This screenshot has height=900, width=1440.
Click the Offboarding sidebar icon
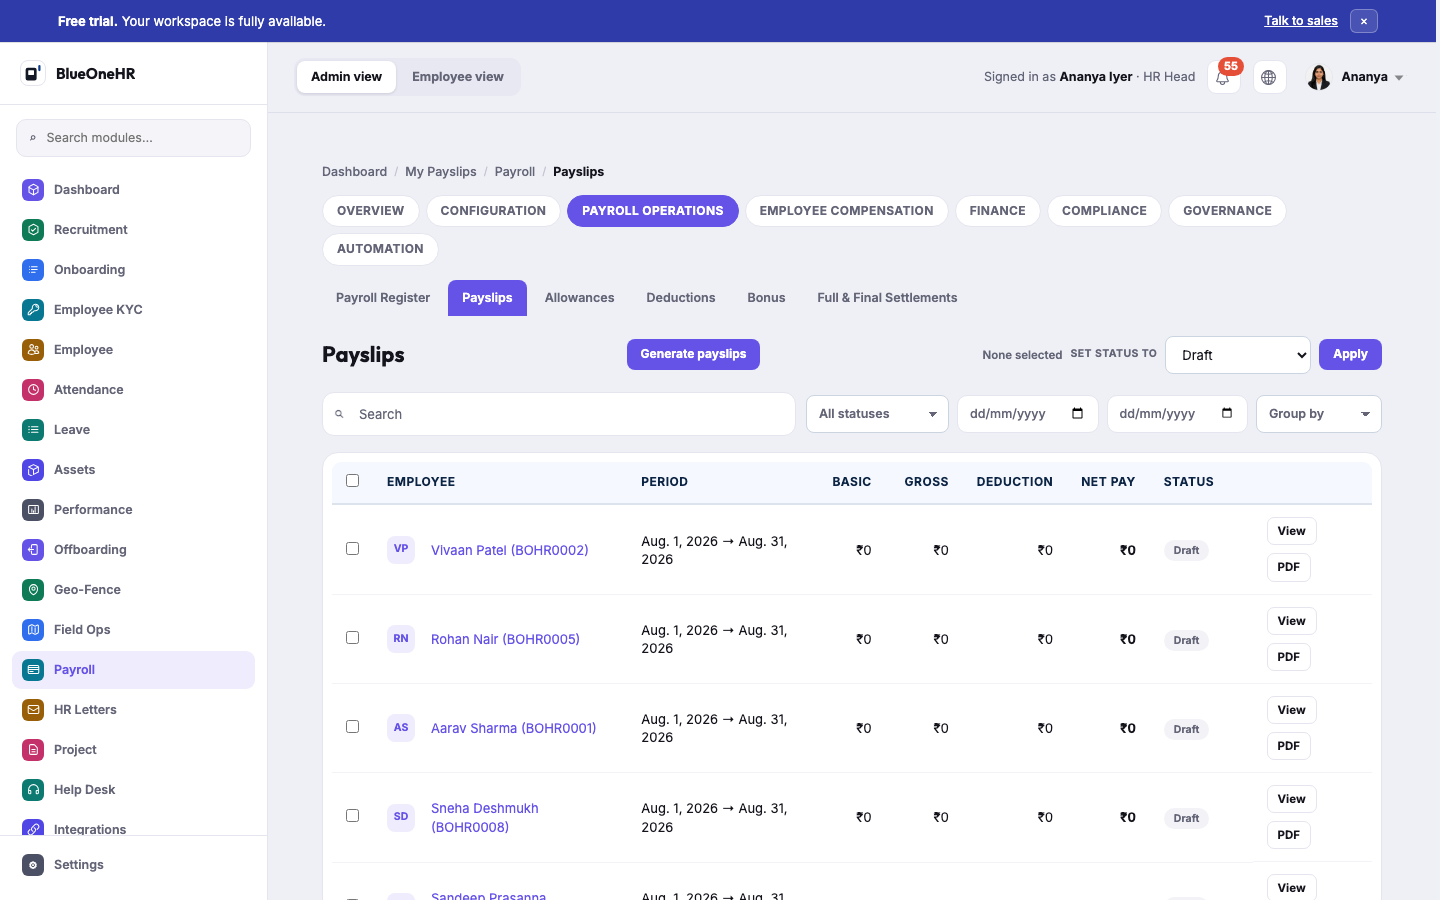[33, 550]
